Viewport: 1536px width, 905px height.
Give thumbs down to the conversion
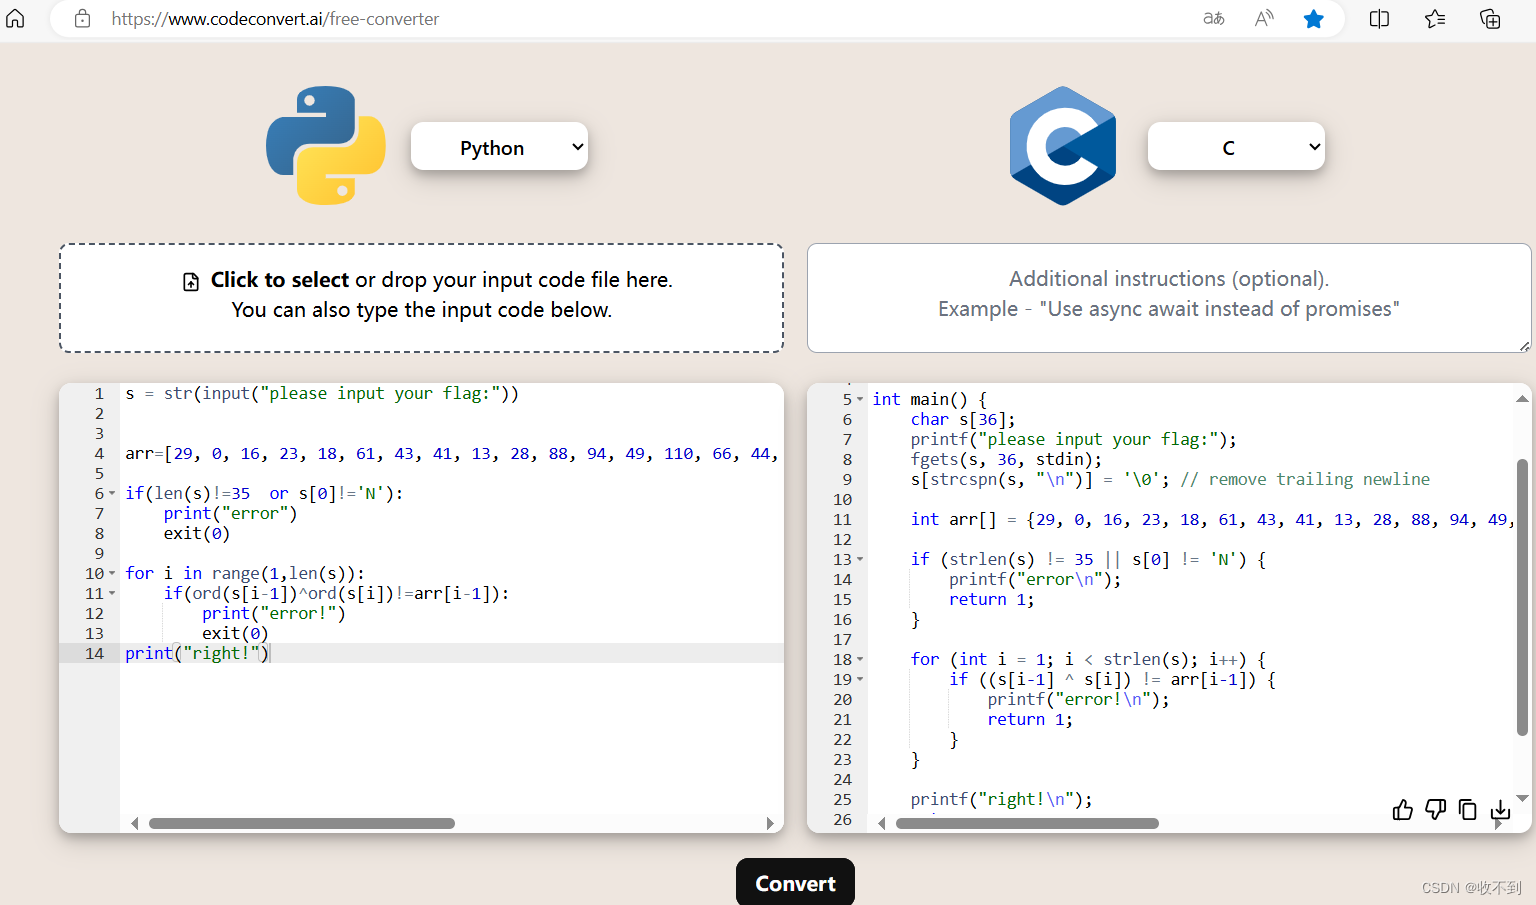coord(1435,809)
